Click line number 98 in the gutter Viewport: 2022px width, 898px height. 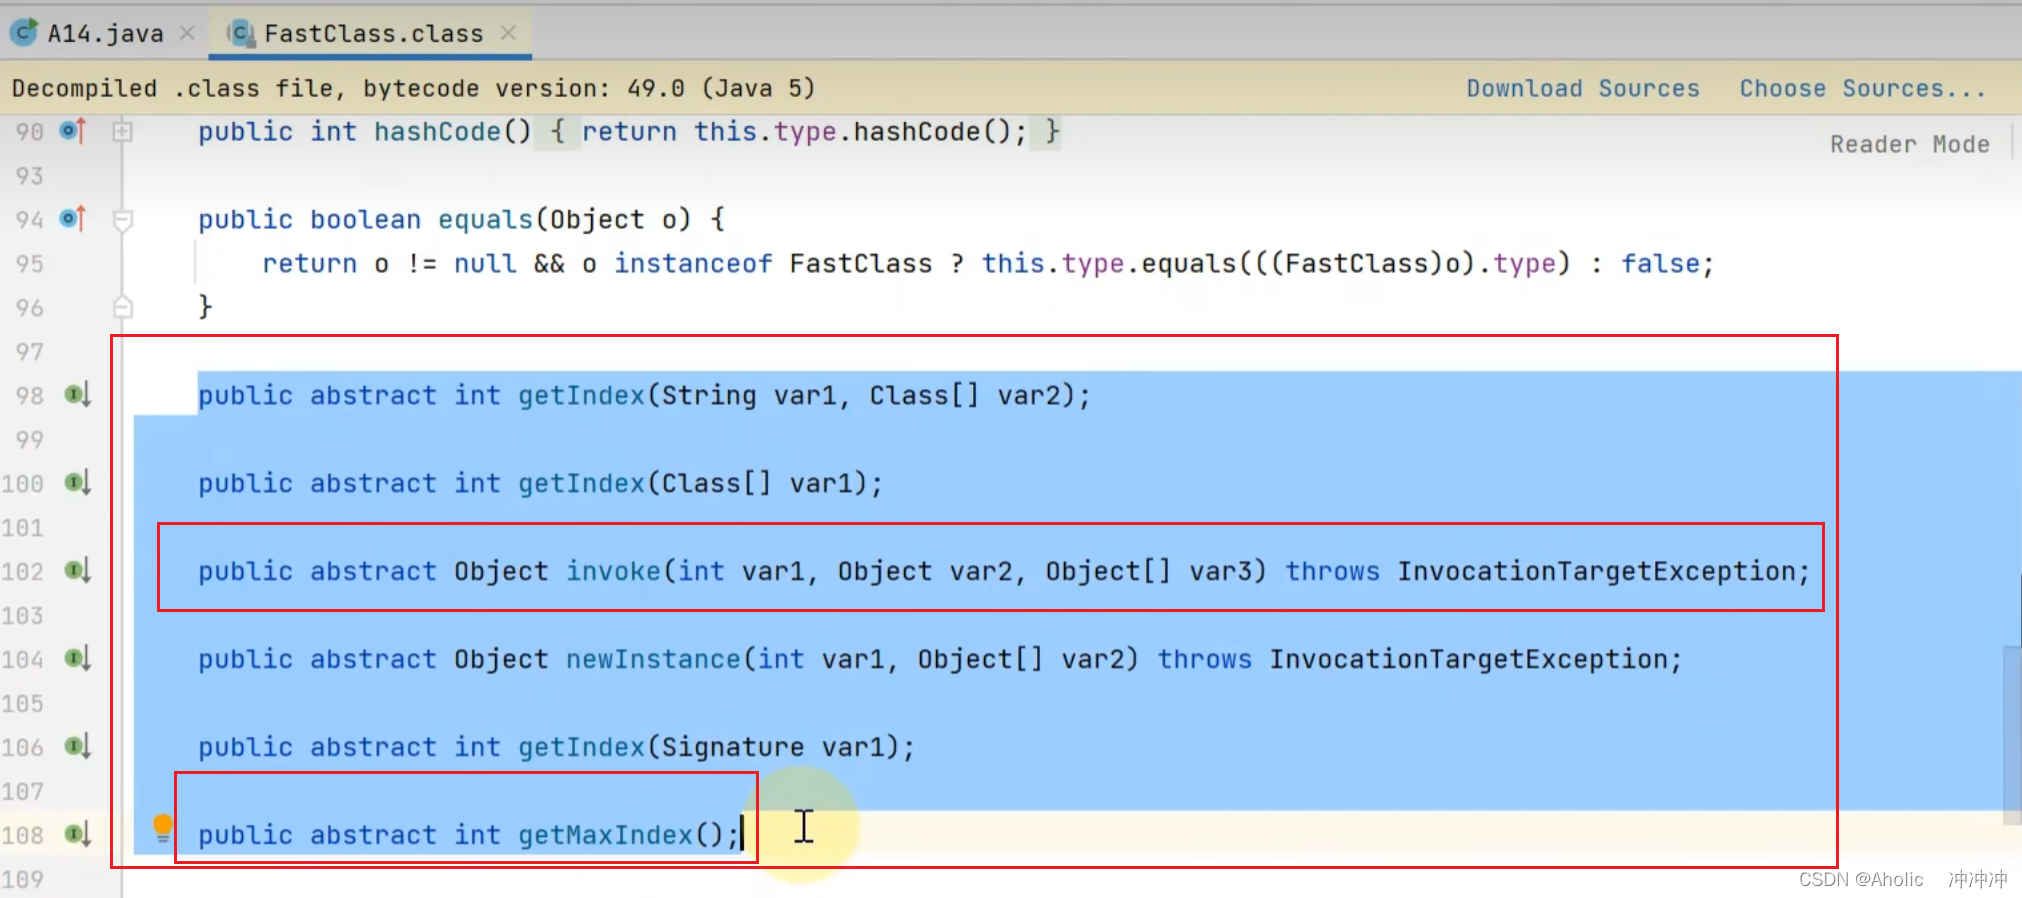(x=30, y=395)
